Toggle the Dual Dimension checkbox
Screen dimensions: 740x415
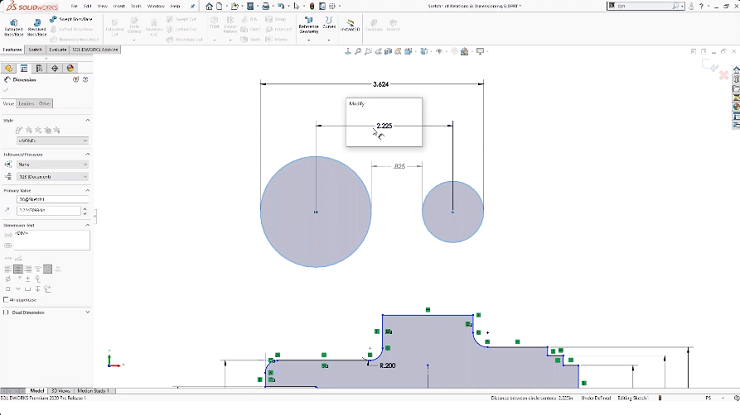pyautogui.click(x=6, y=312)
